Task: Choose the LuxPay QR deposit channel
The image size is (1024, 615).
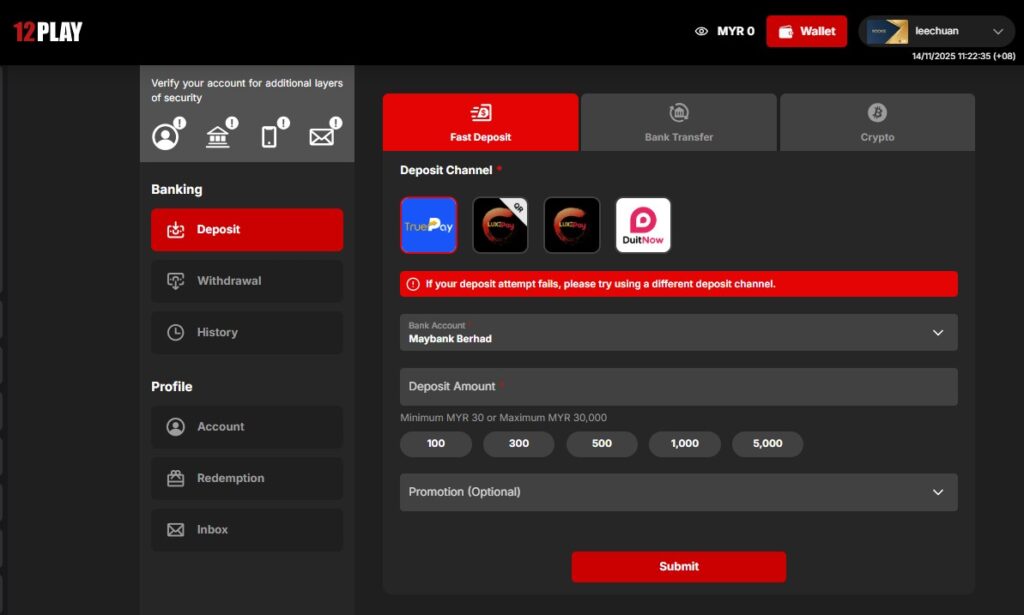Action: coord(500,225)
